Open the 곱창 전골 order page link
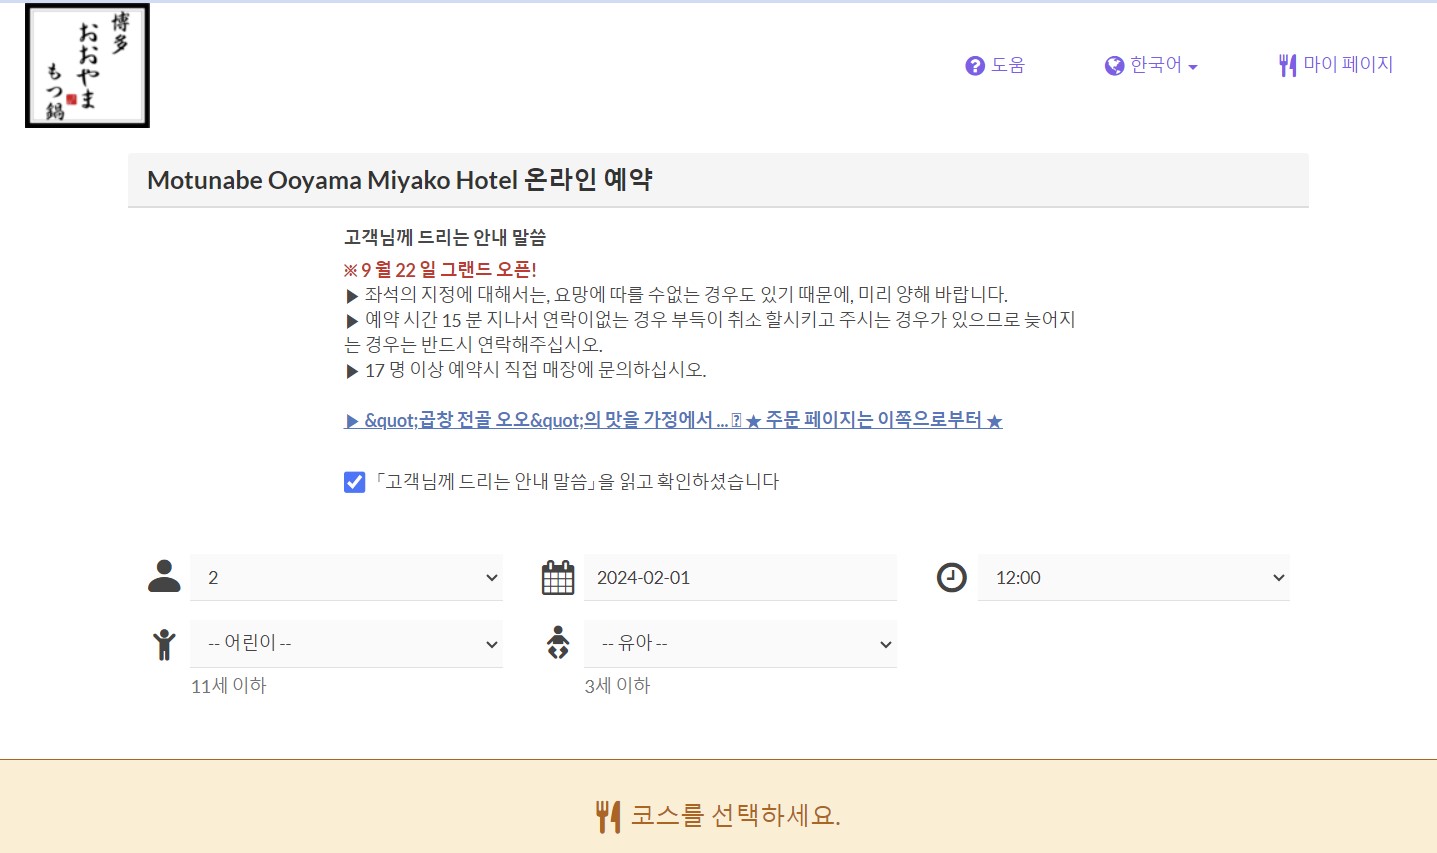This screenshot has height=853, width=1437. coord(673,420)
